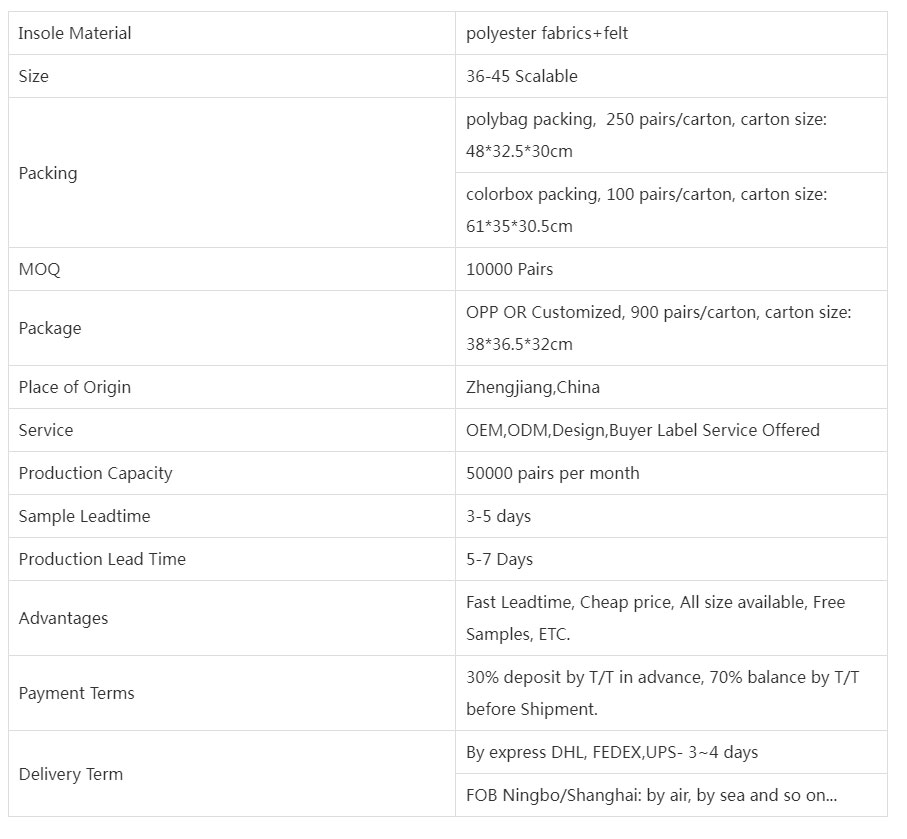Click the MOQ label cell
Viewport: 907px width, 839px height.
tap(40, 269)
